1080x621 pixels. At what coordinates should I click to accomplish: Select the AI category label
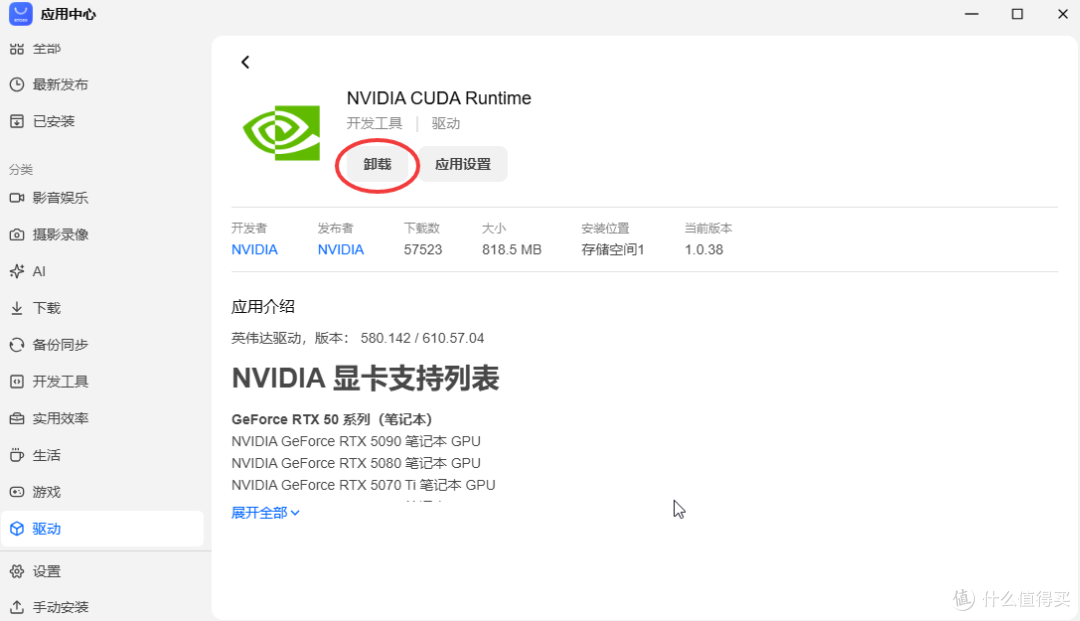[39, 271]
